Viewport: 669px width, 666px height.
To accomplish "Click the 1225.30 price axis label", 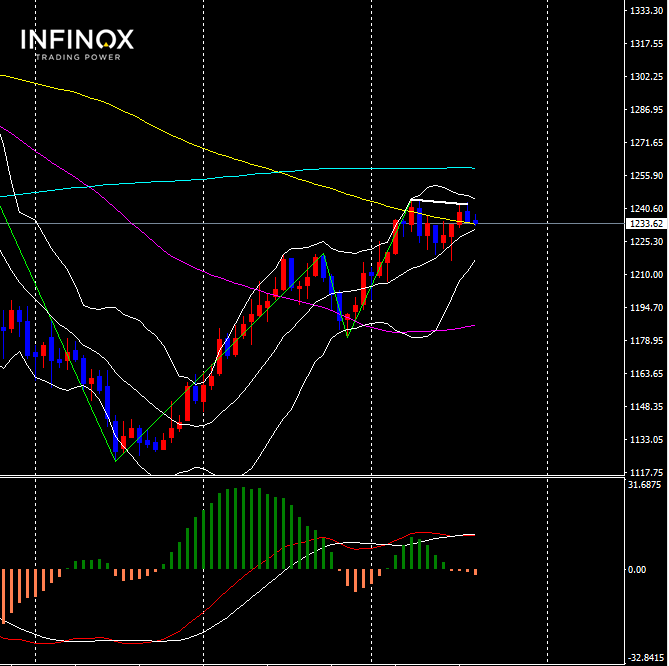I will (646, 241).
